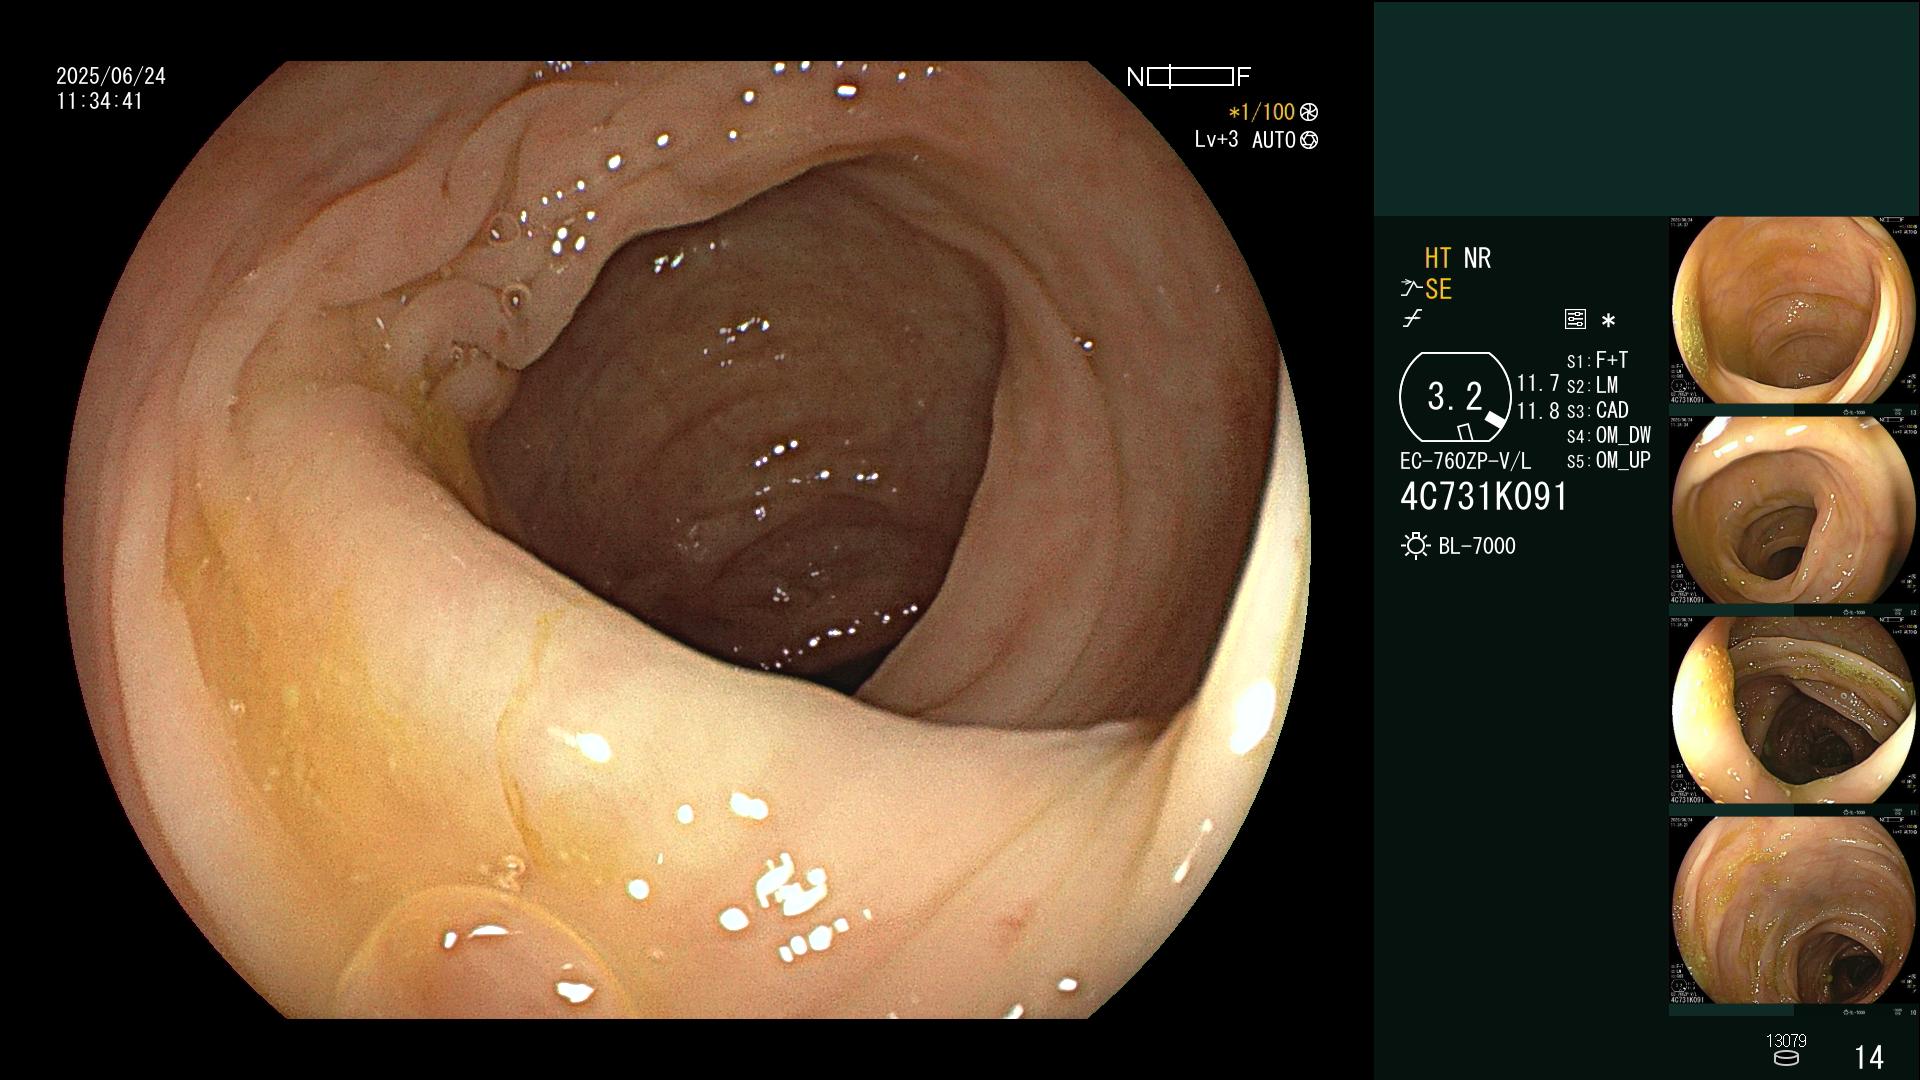Click the light source sun icon
Image resolution: width=1920 pixels, height=1080 pixels.
[1415, 546]
